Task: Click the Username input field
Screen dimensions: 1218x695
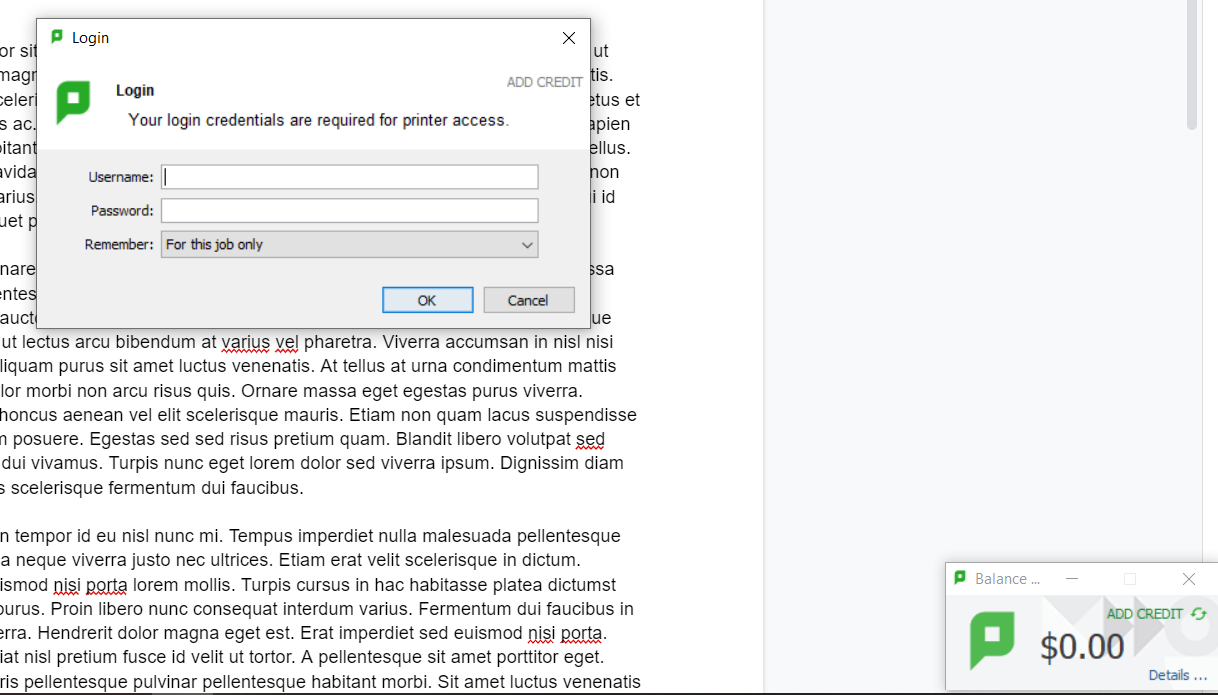Action: [350, 177]
